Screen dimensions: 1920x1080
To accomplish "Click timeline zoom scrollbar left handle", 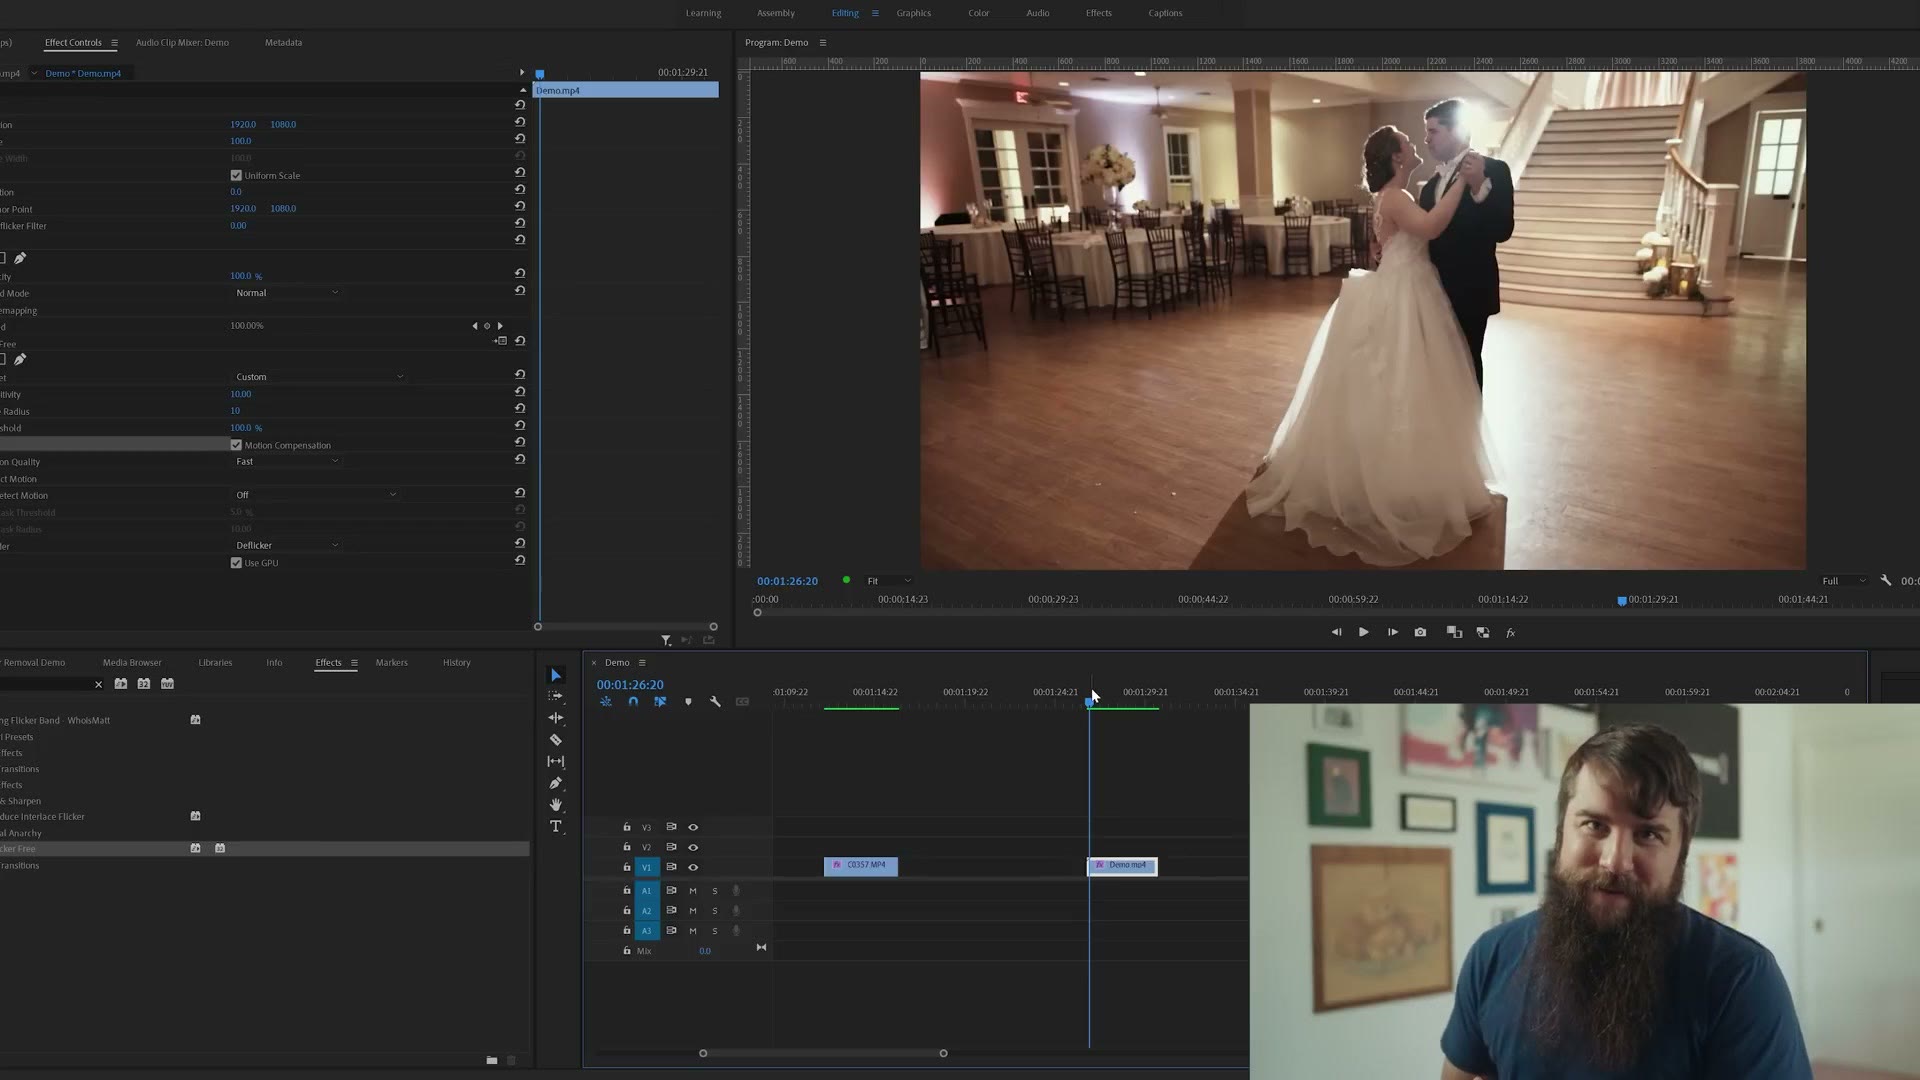I will pyautogui.click(x=703, y=1053).
